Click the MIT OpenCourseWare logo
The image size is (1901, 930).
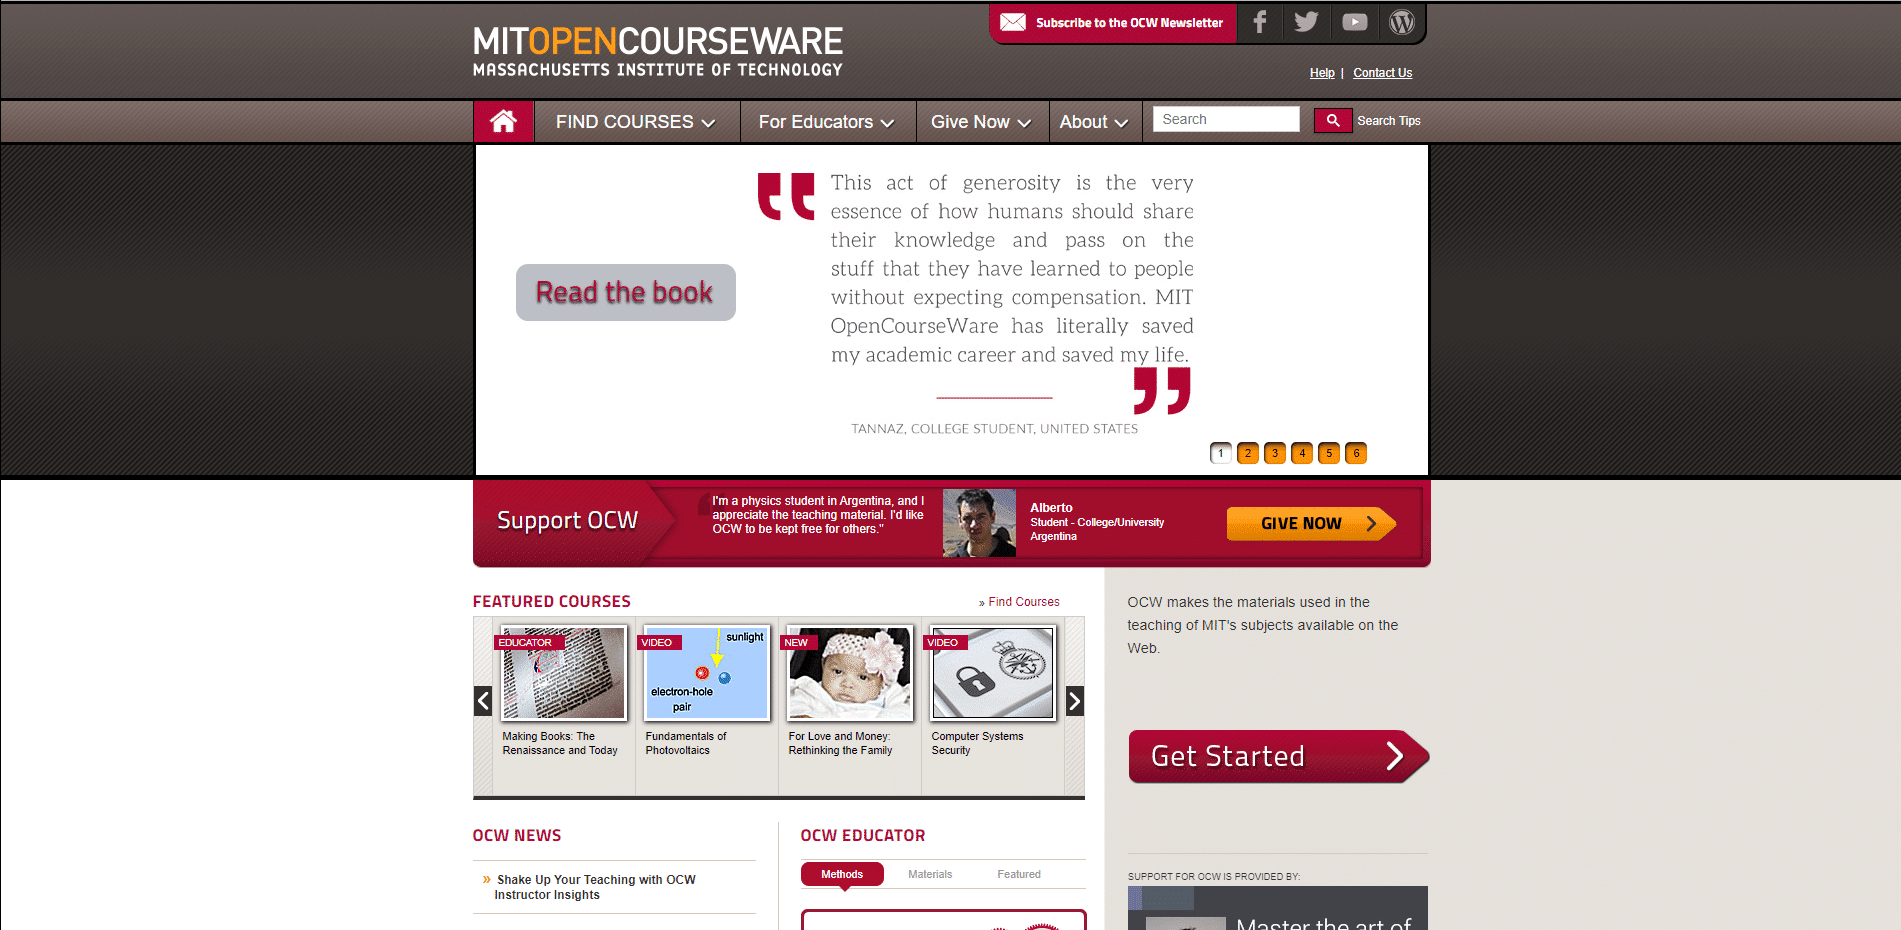pos(658,52)
